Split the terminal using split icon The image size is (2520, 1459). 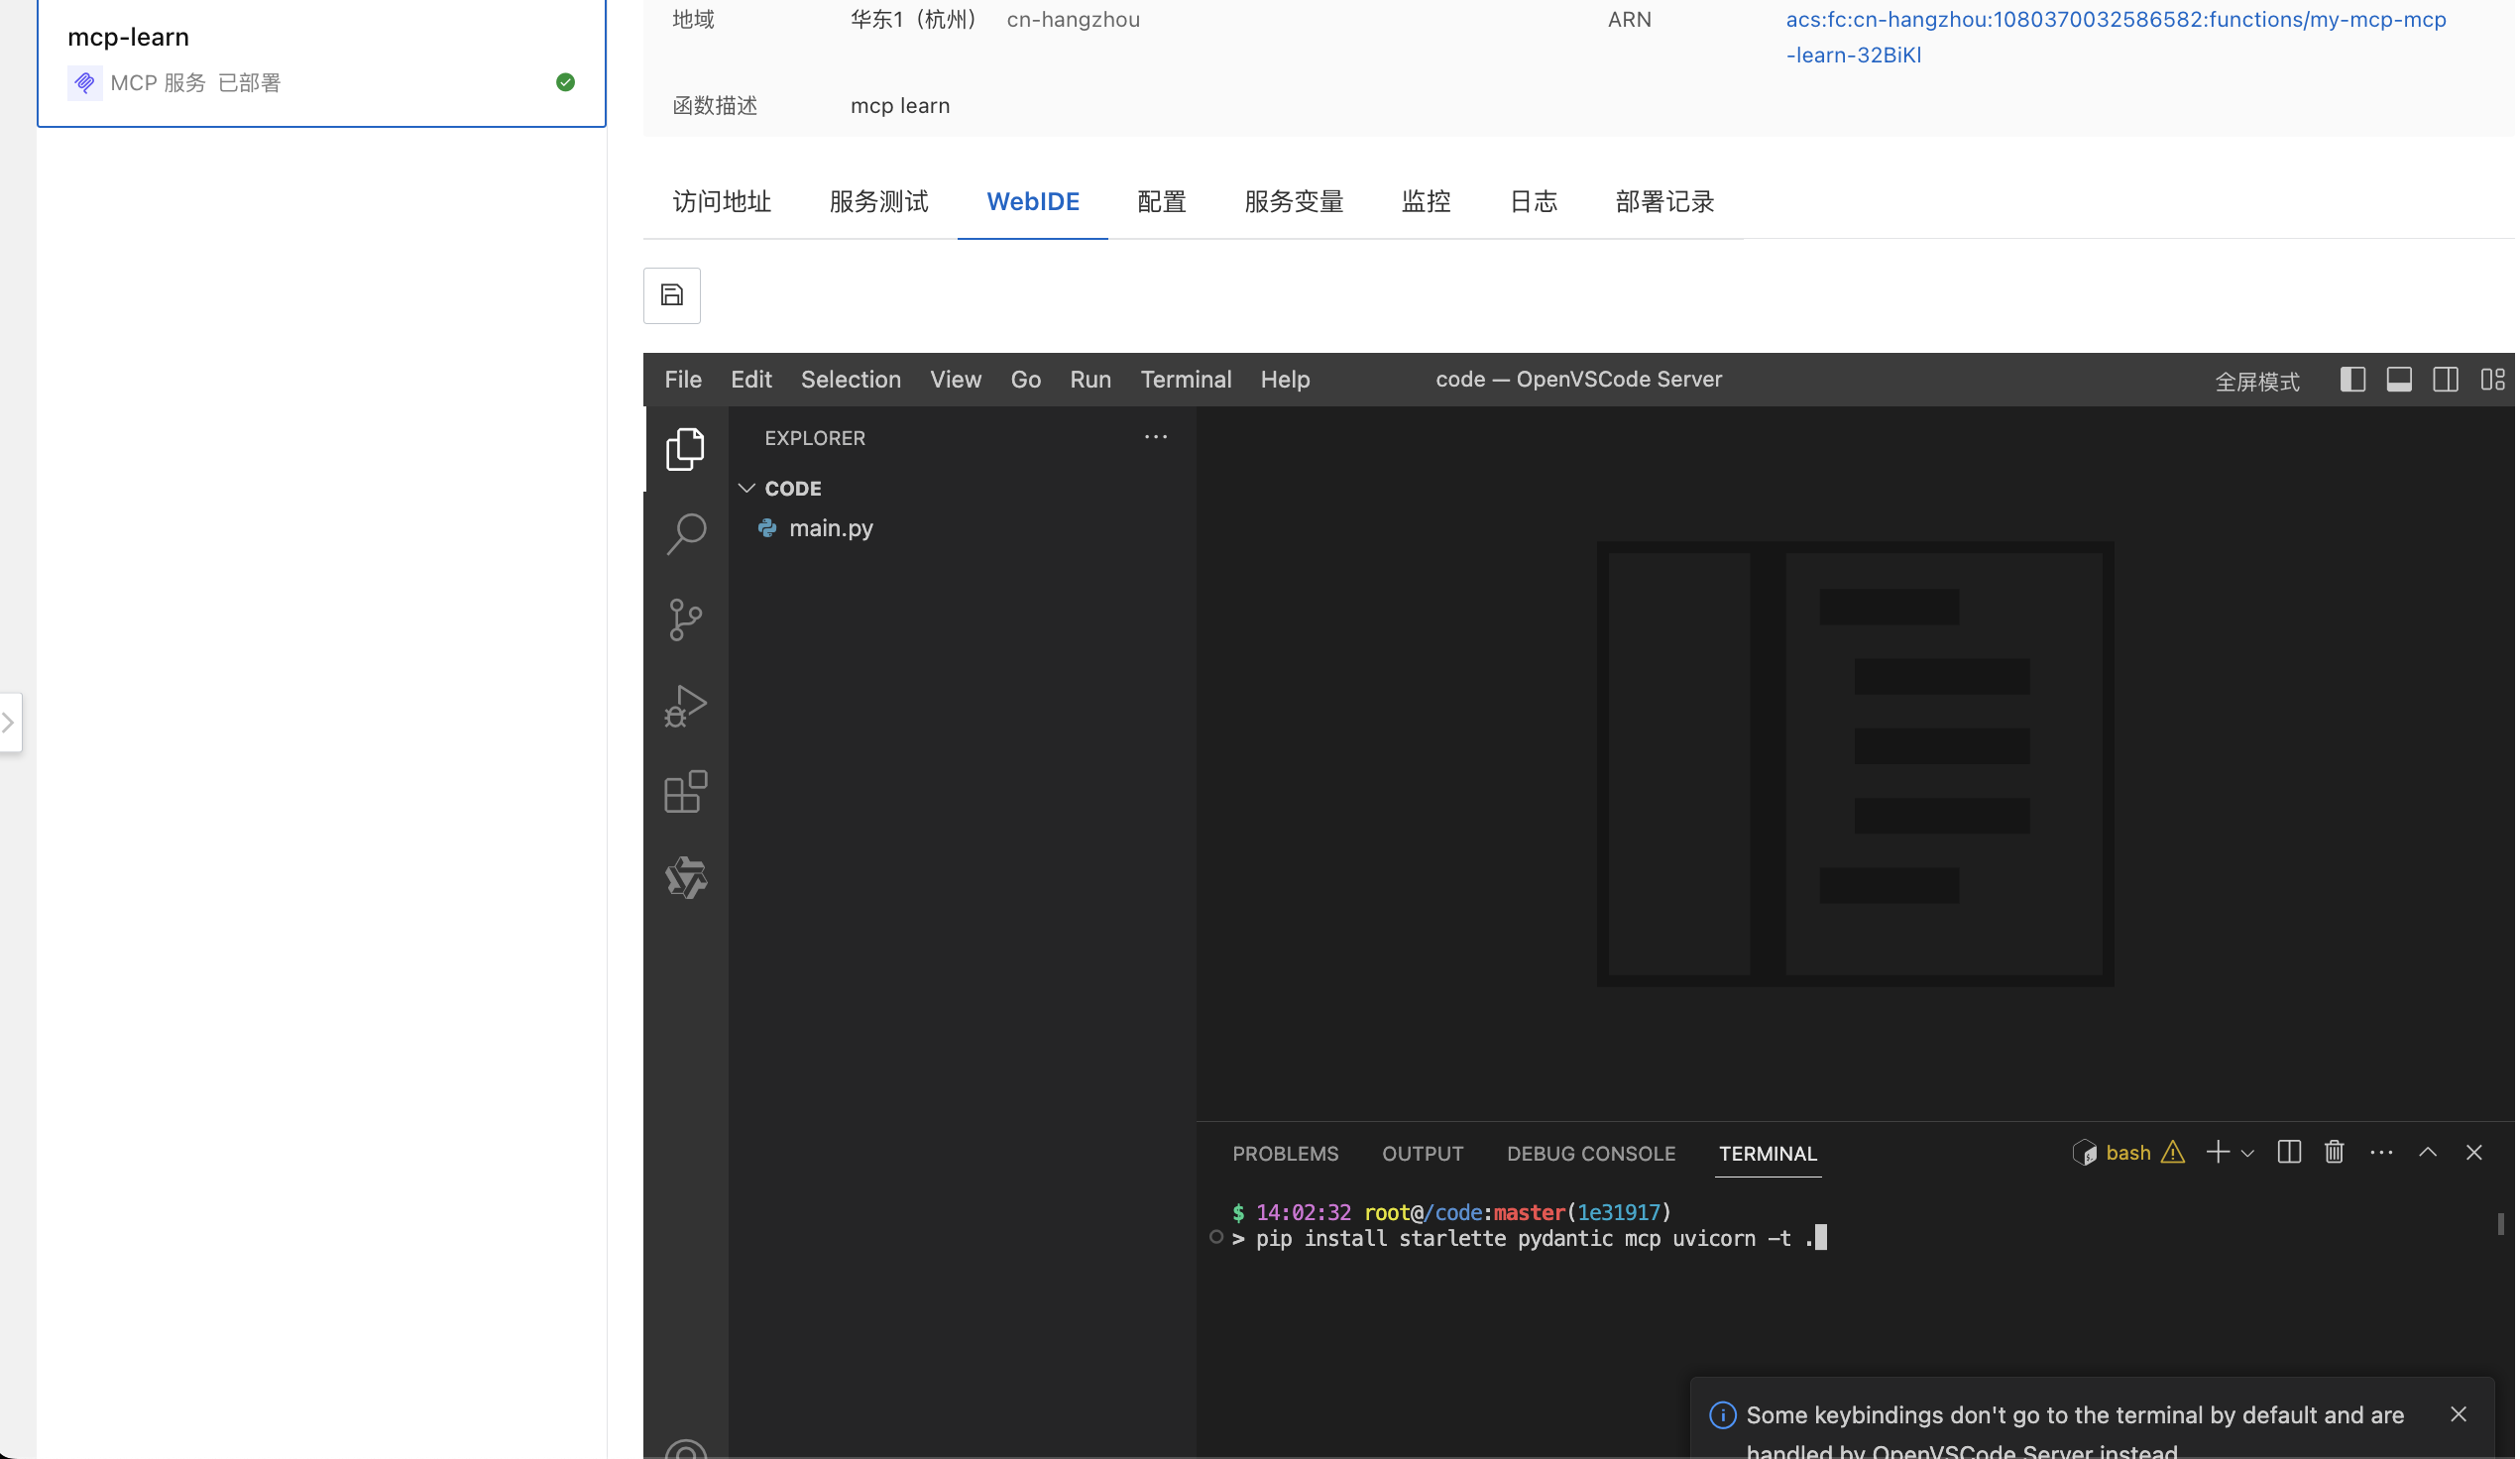coord(2288,1152)
